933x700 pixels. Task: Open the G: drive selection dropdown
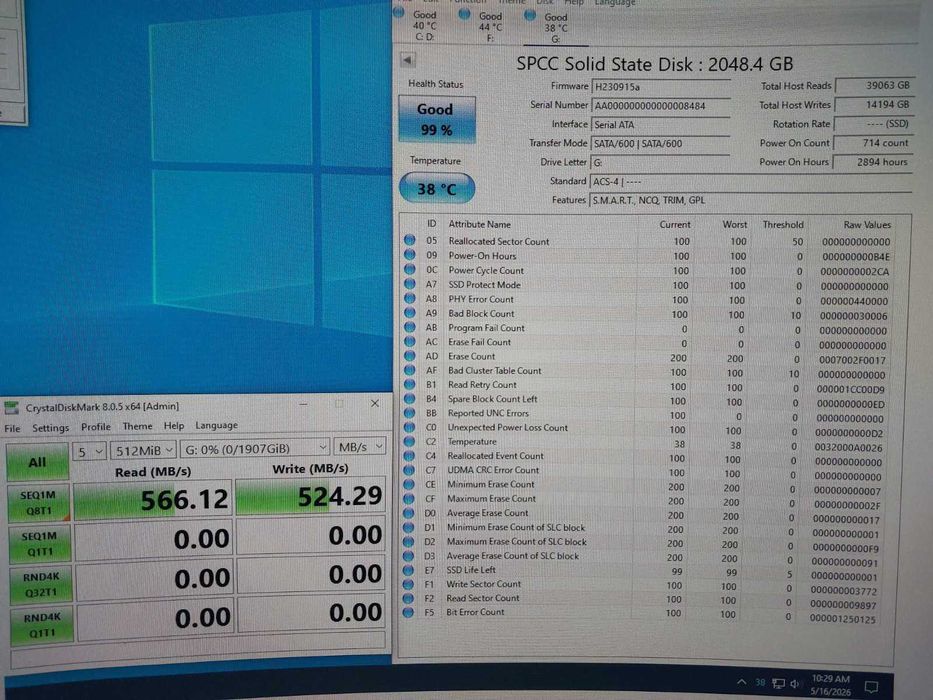pyautogui.click(x=255, y=448)
